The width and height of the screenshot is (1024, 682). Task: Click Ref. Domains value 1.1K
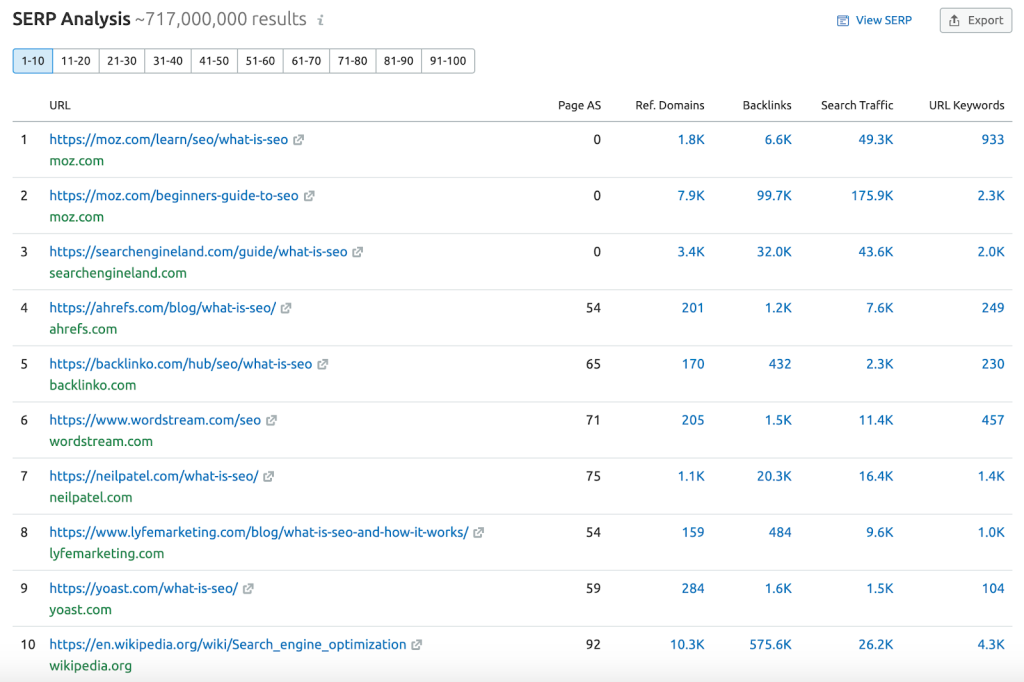(691, 476)
